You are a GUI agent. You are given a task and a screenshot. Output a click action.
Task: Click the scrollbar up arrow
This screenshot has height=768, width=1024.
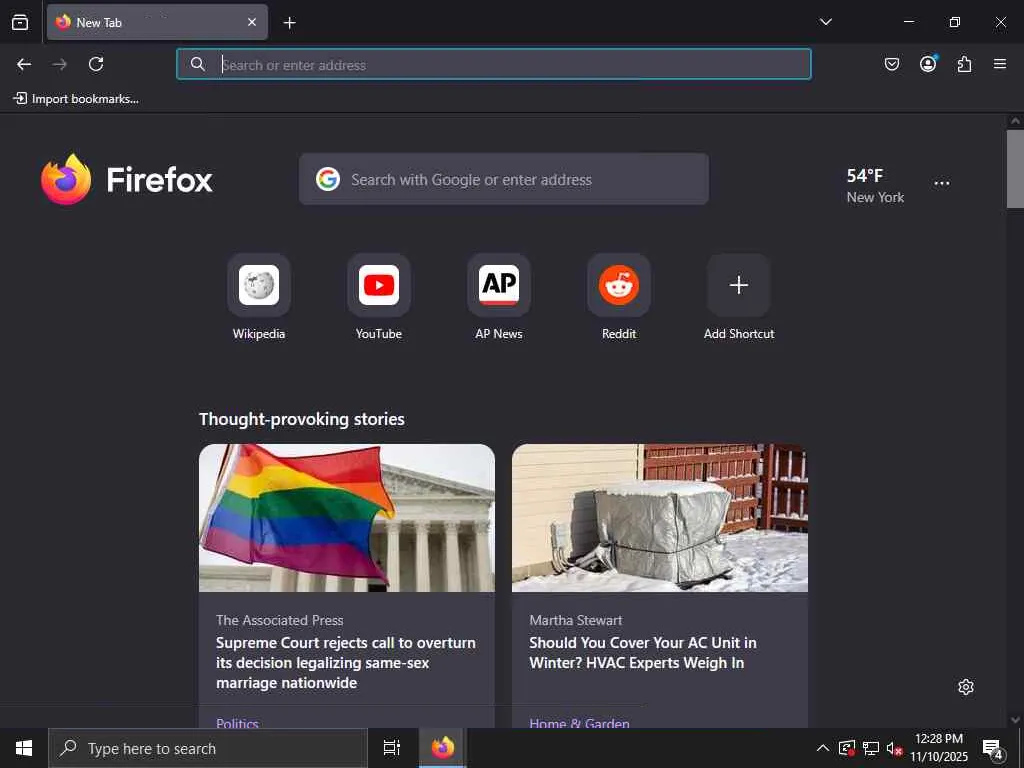pos(1015,121)
